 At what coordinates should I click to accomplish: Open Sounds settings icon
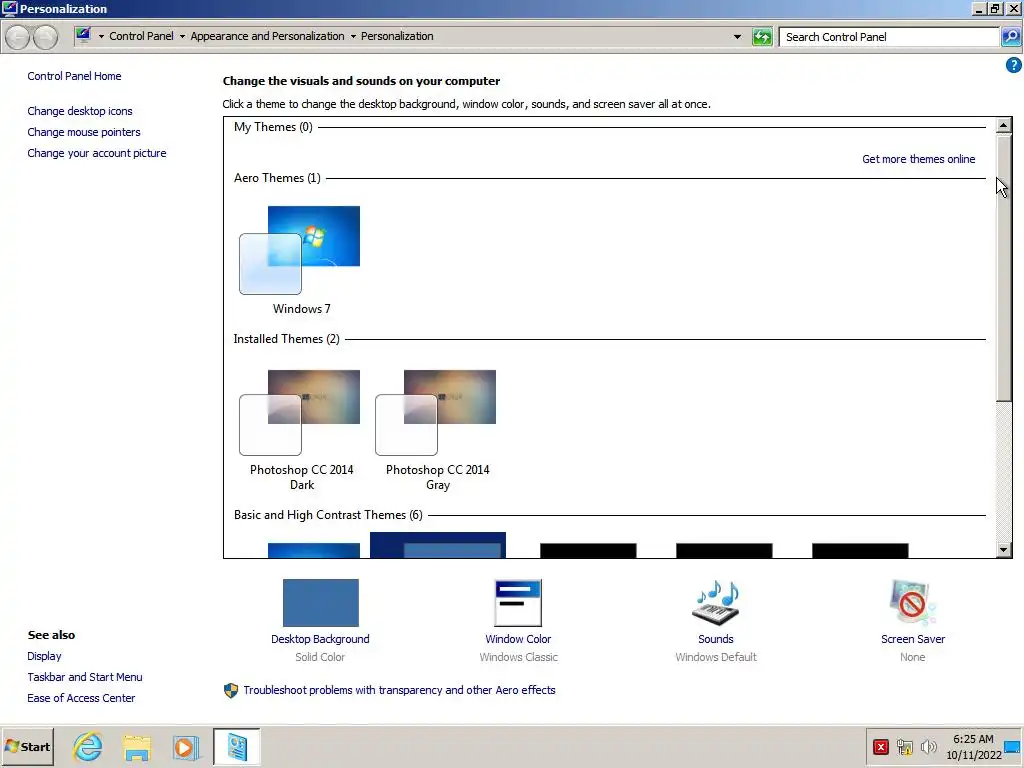click(716, 603)
